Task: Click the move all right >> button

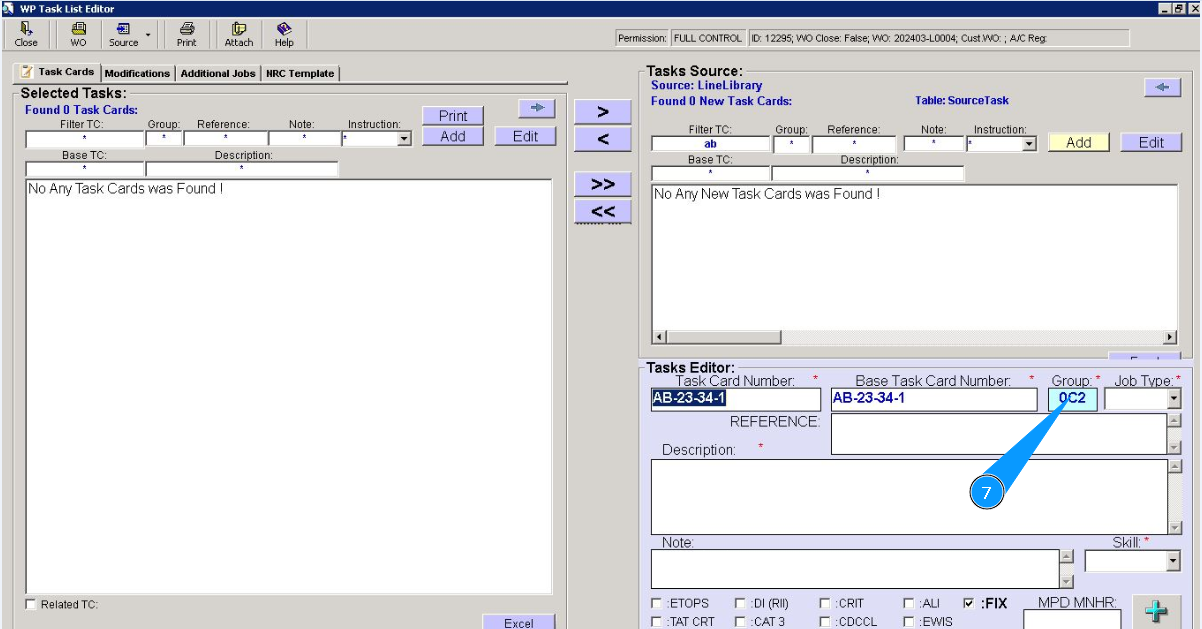Action: click(x=602, y=185)
